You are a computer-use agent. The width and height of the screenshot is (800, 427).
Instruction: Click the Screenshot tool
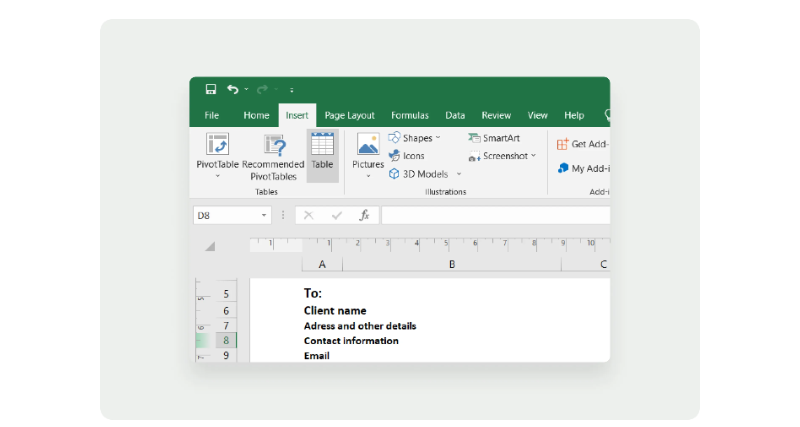pos(502,156)
